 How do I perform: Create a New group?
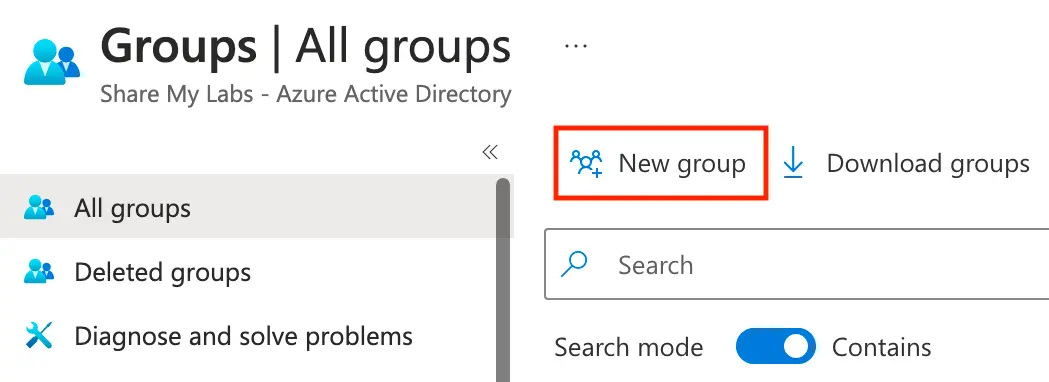(660, 163)
